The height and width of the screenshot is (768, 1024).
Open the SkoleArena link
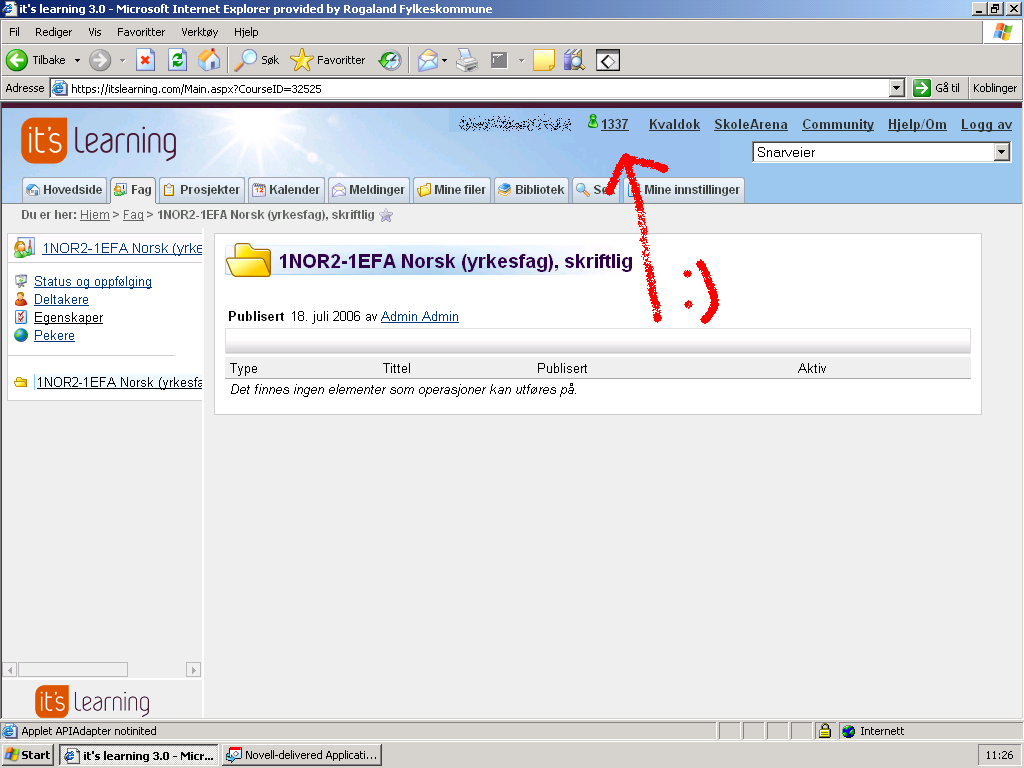coord(751,124)
